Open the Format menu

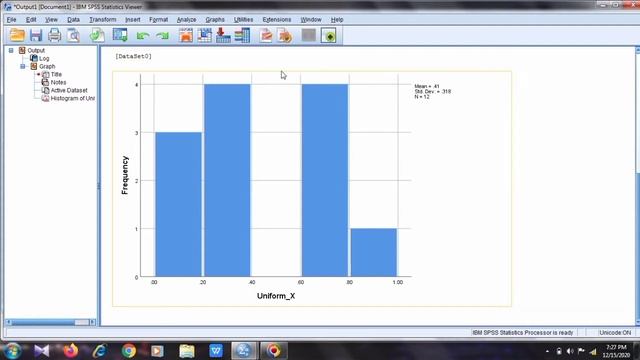158,20
